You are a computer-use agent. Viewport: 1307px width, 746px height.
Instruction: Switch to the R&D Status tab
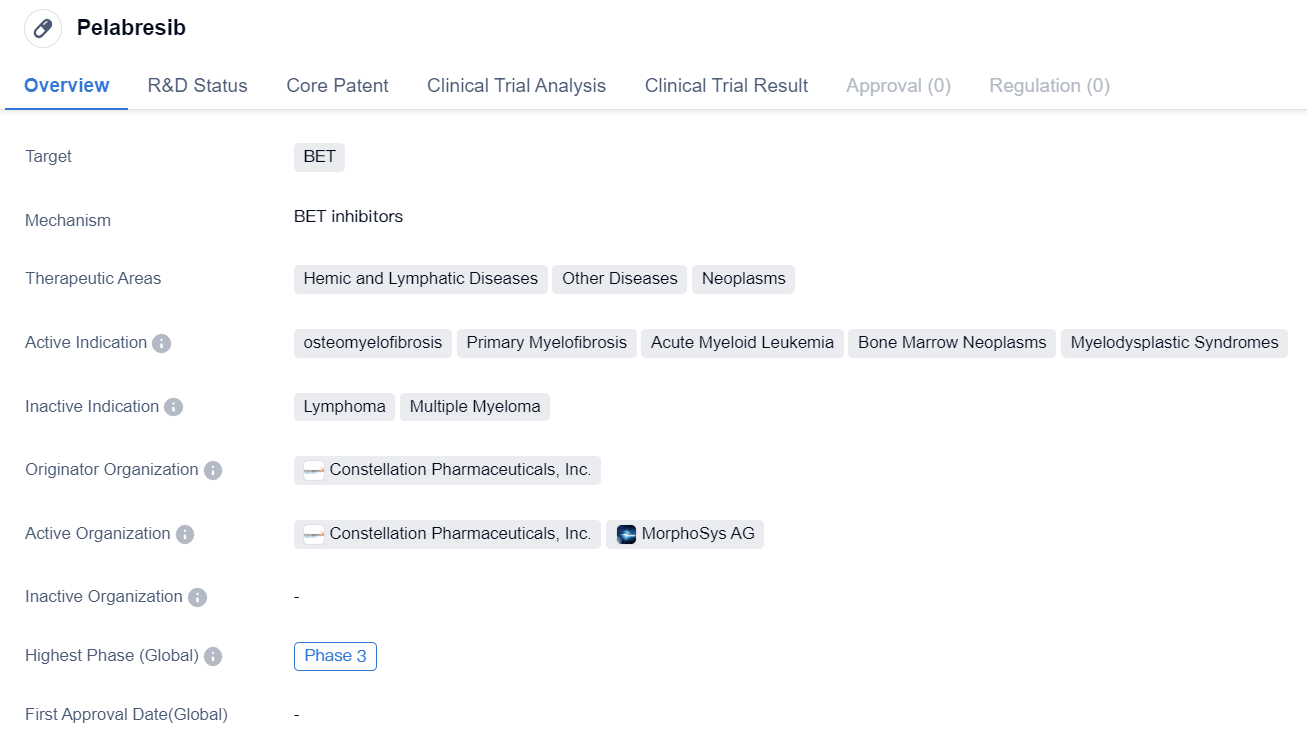point(197,85)
